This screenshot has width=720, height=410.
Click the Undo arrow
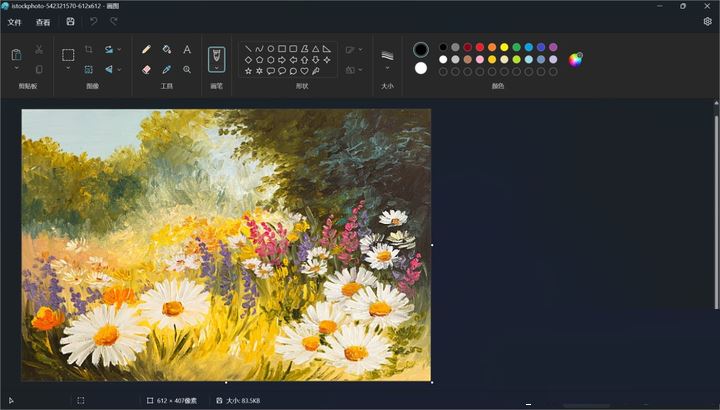tap(93, 22)
